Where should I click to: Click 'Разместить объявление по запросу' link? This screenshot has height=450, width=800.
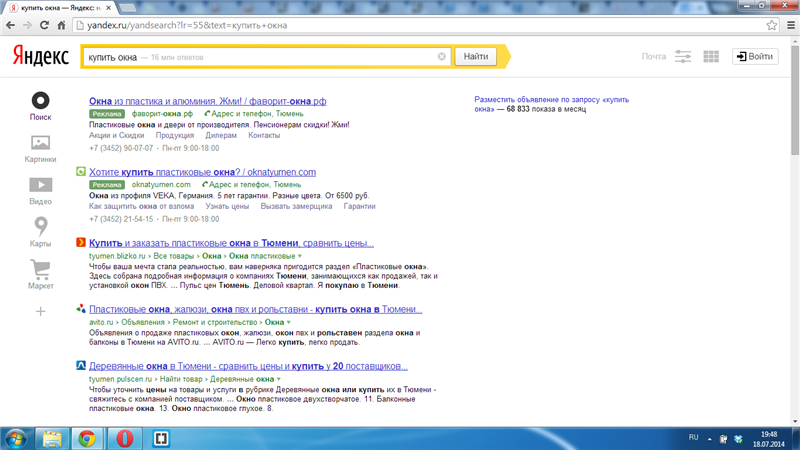pyautogui.click(x=552, y=104)
